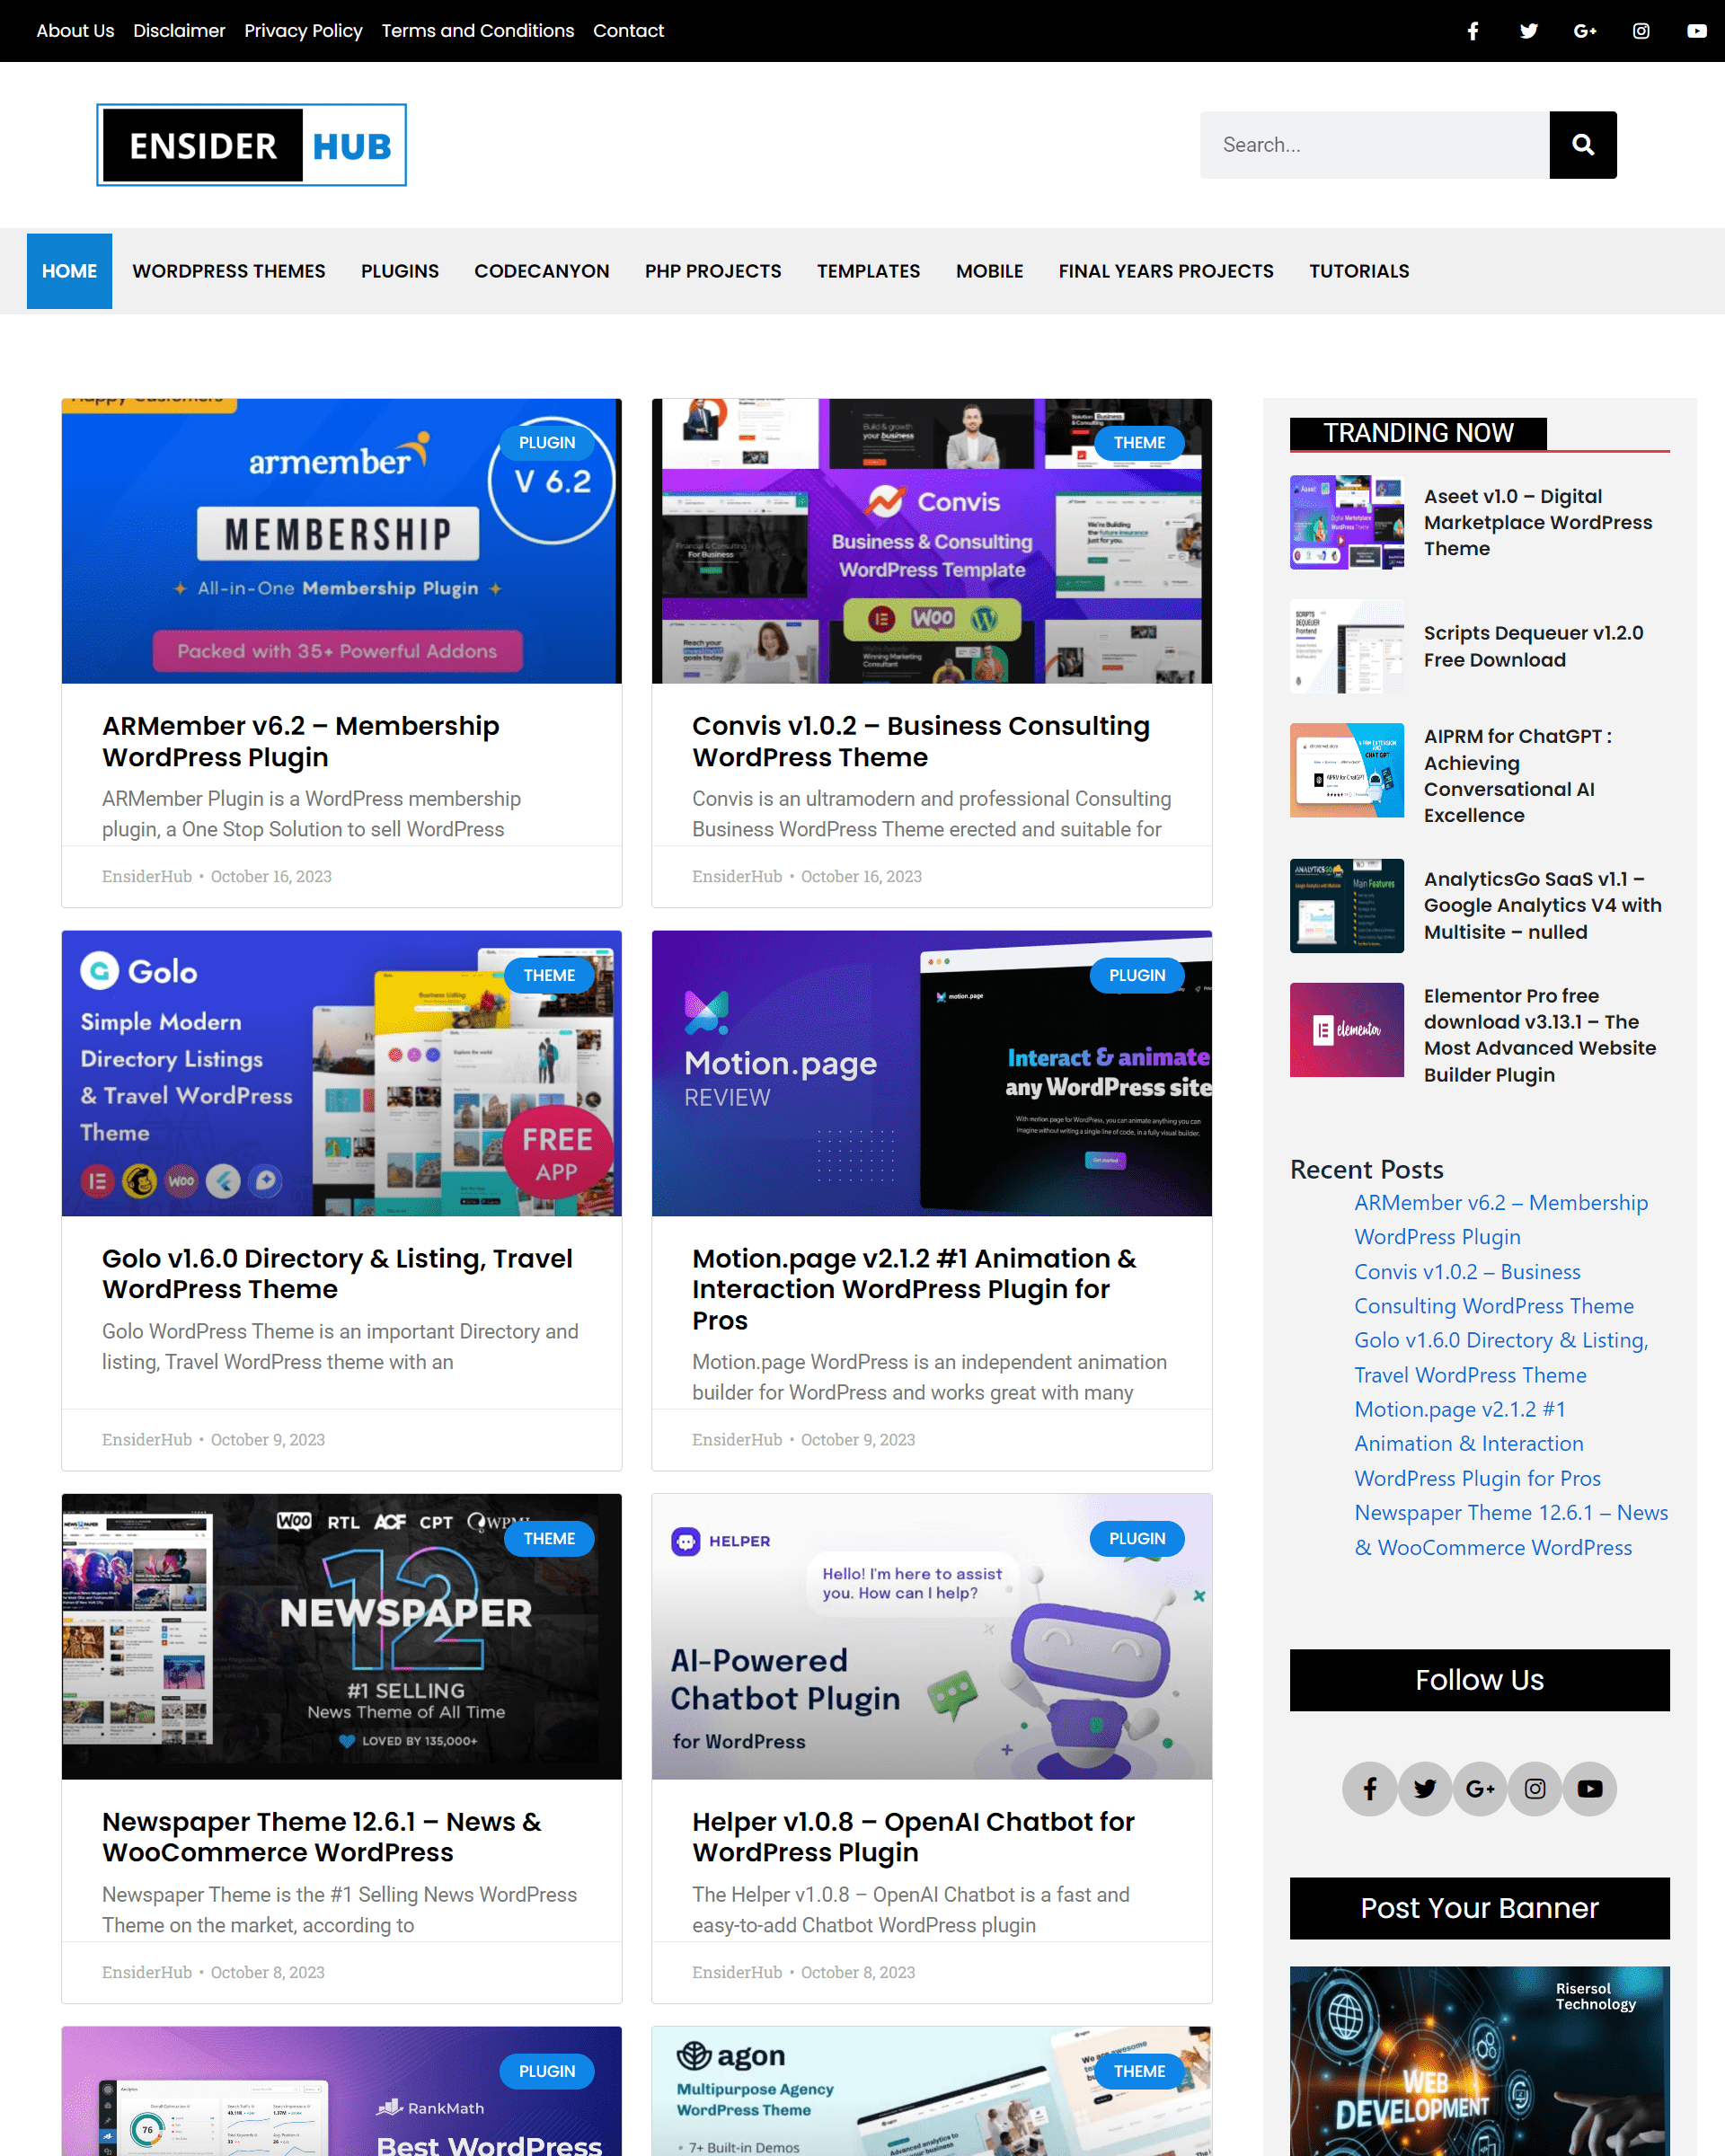Open trending Scripts Dequeuer title
This screenshot has width=1725, height=2156.
pyautogui.click(x=1533, y=646)
